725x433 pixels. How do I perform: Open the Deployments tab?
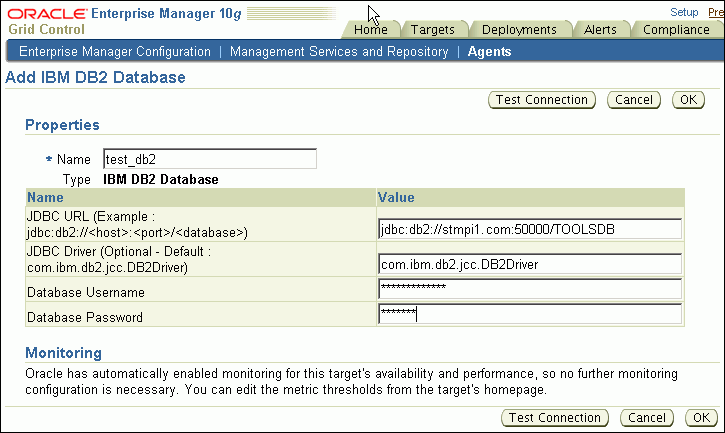(519, 30)
